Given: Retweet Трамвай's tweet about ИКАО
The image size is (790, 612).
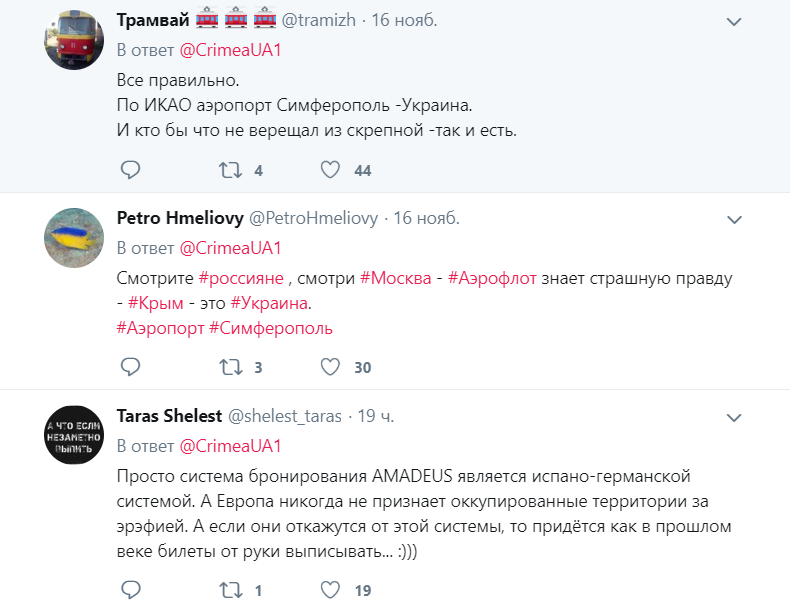Looking at the screenshot, I should tap(231, 170).
